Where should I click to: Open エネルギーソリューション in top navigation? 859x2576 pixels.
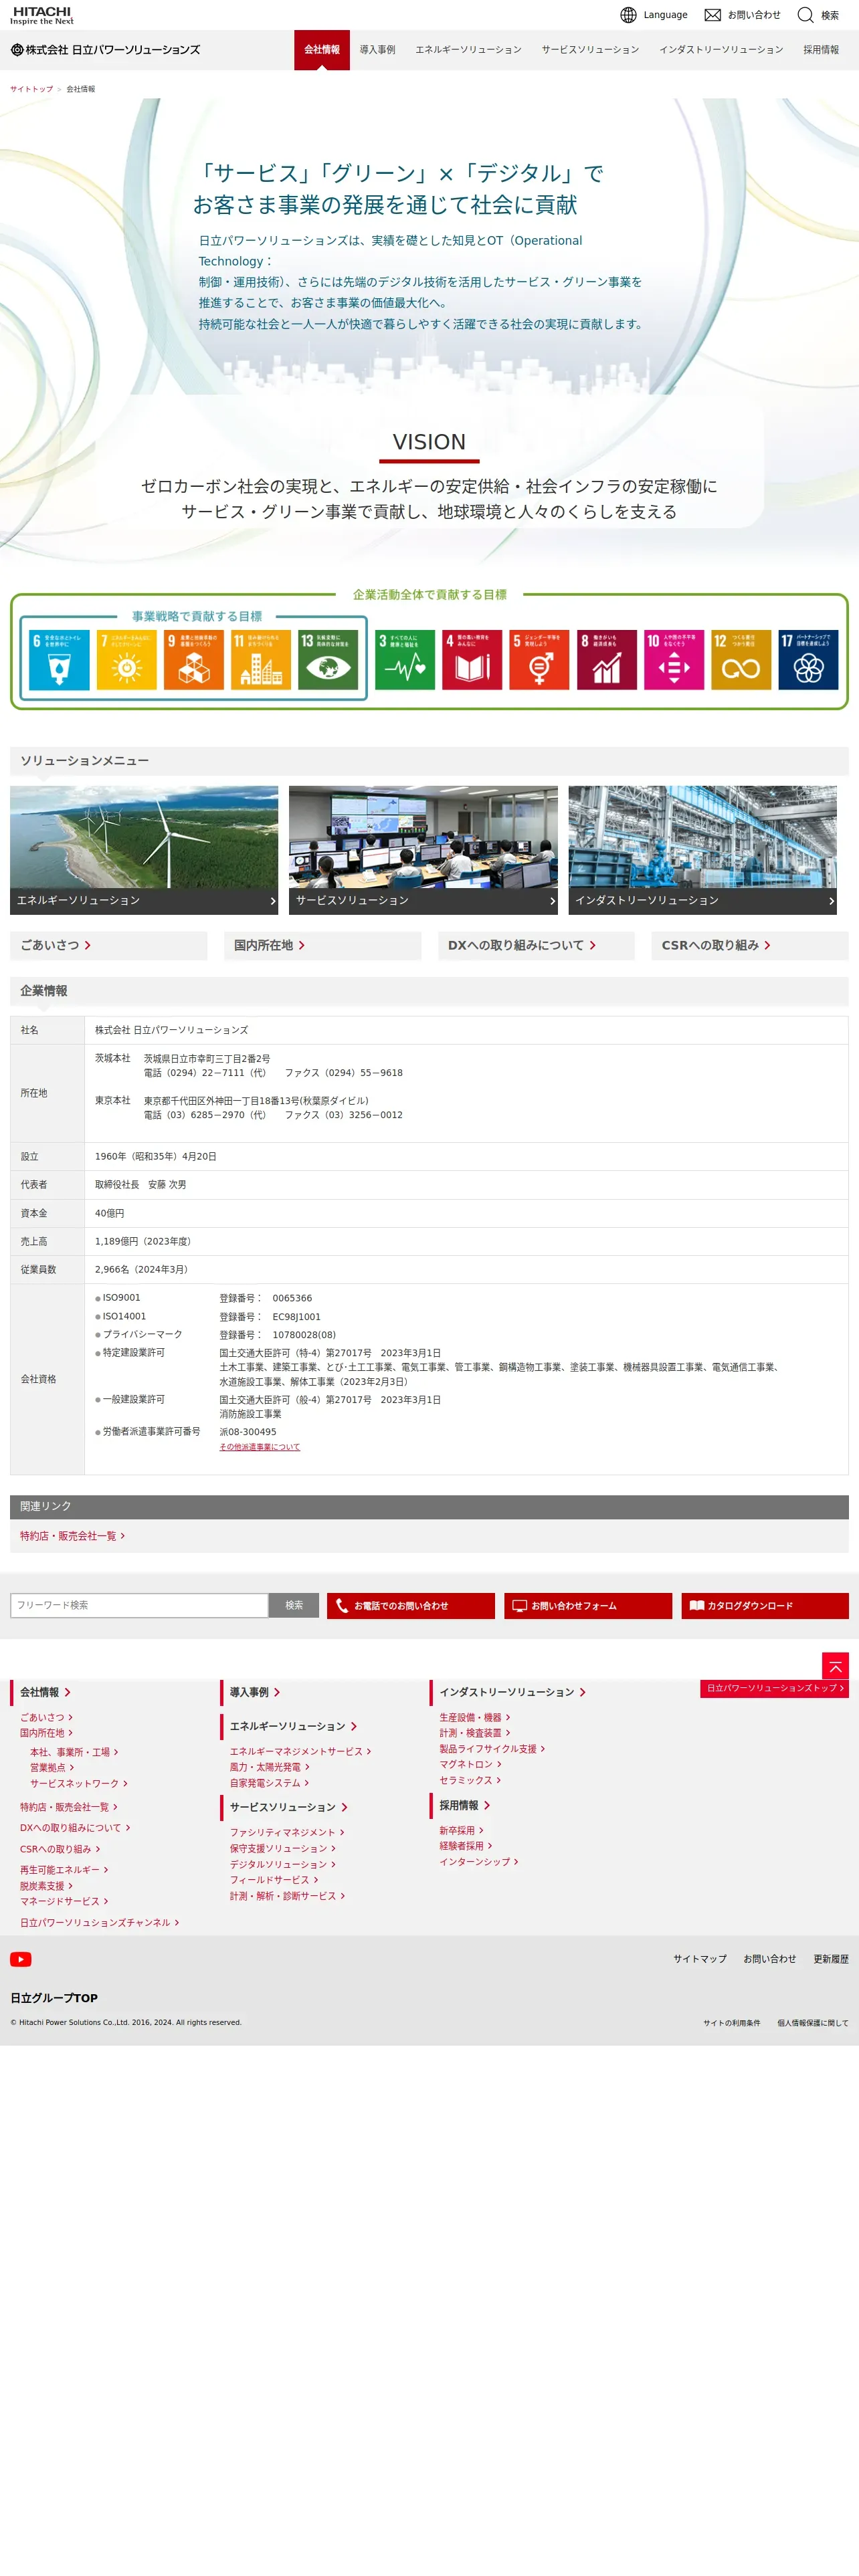(469, 50)
